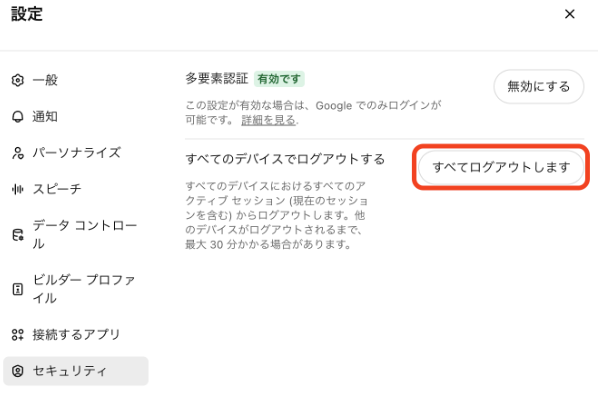The height and width of the screenshot is (394, 598).
Task: Click the waveform icon for スピーチ
Action: pyautogui.click(x=18, y=189)
